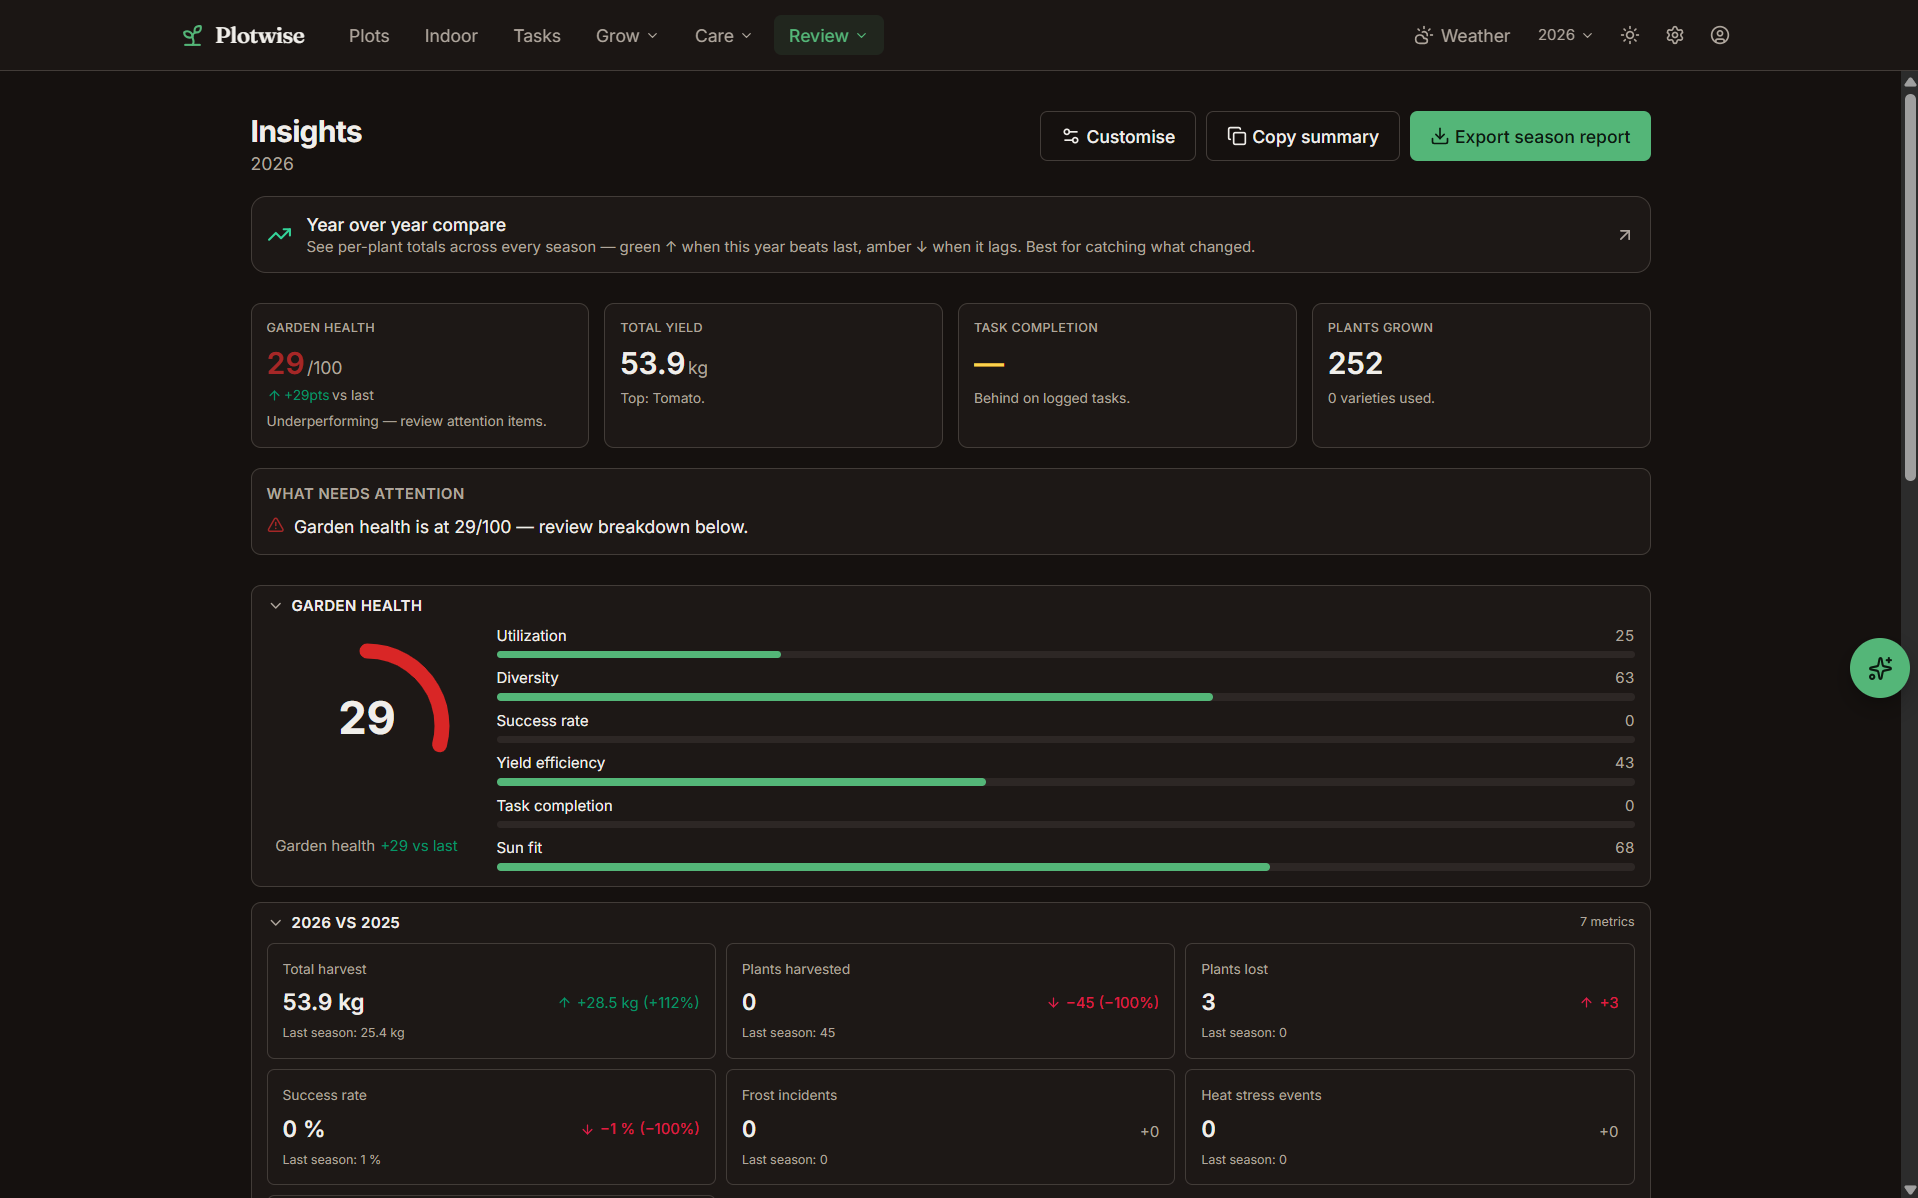Viewport: 1918px width, 1198px height.
Task: Open the Weather icon in header
Action: 1423,36
